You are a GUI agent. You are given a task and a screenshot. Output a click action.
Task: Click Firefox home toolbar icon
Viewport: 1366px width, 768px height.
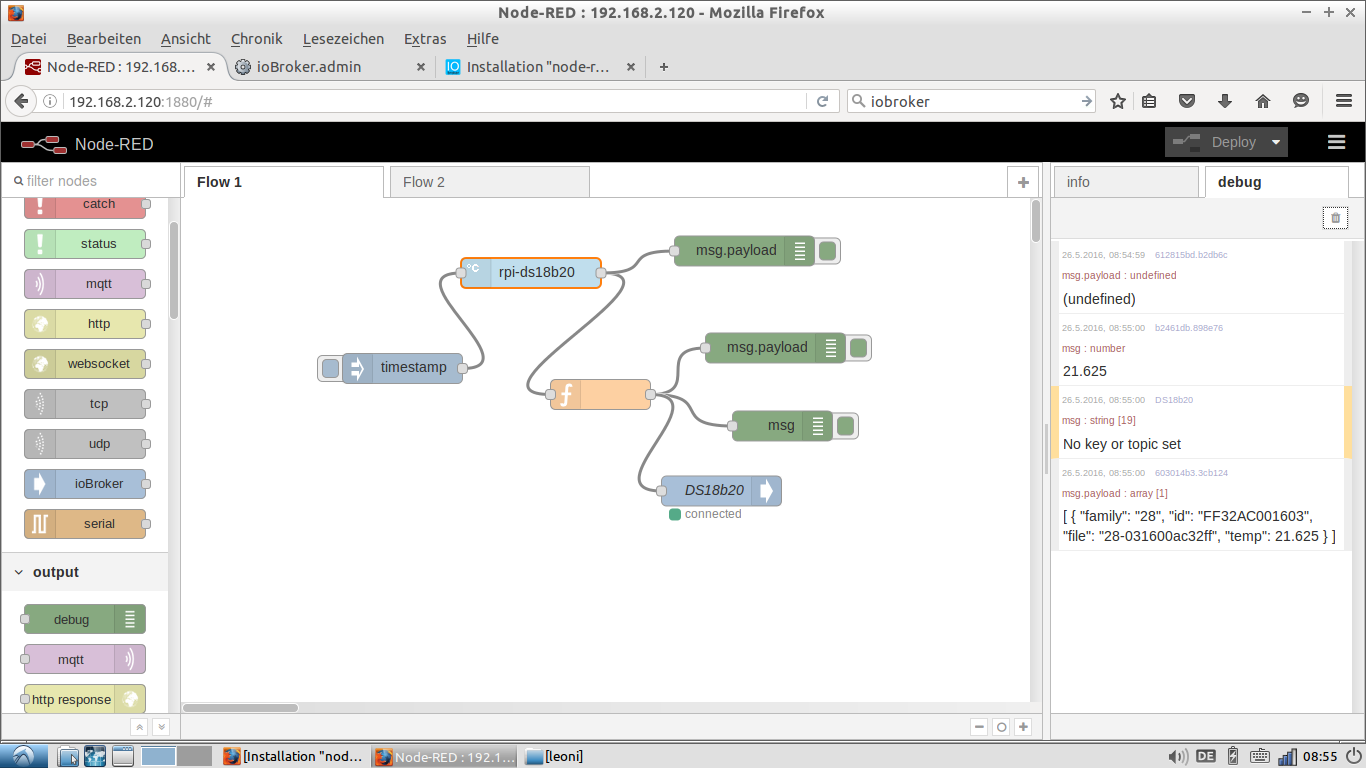(1262, 101)
